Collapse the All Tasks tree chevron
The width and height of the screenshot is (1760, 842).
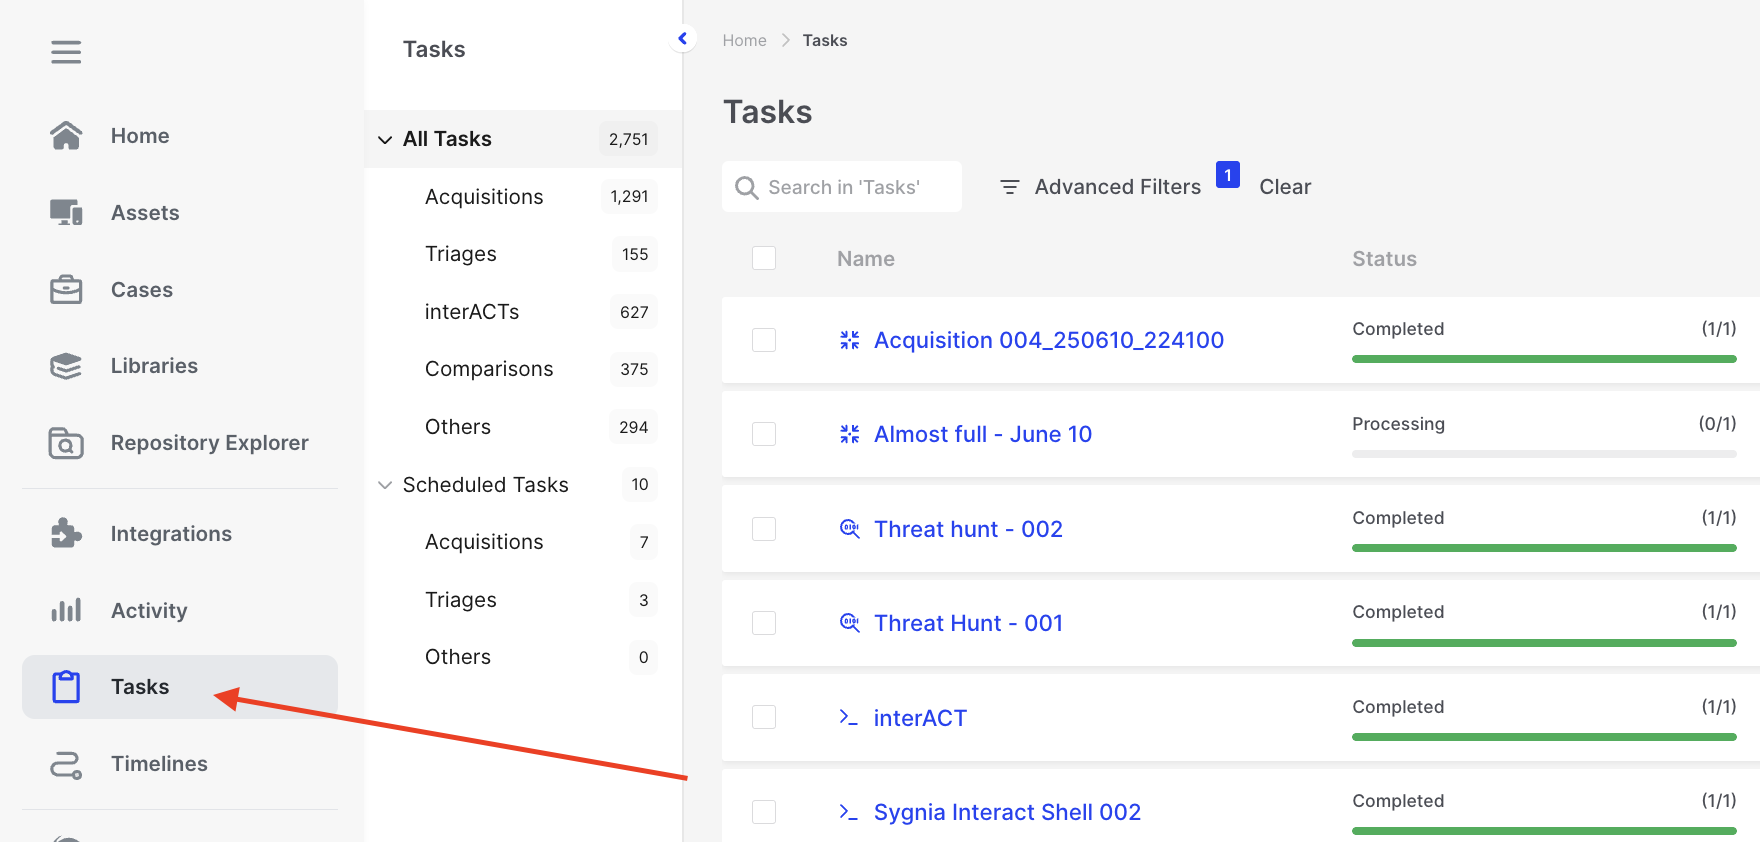click(x=385, y=140)
